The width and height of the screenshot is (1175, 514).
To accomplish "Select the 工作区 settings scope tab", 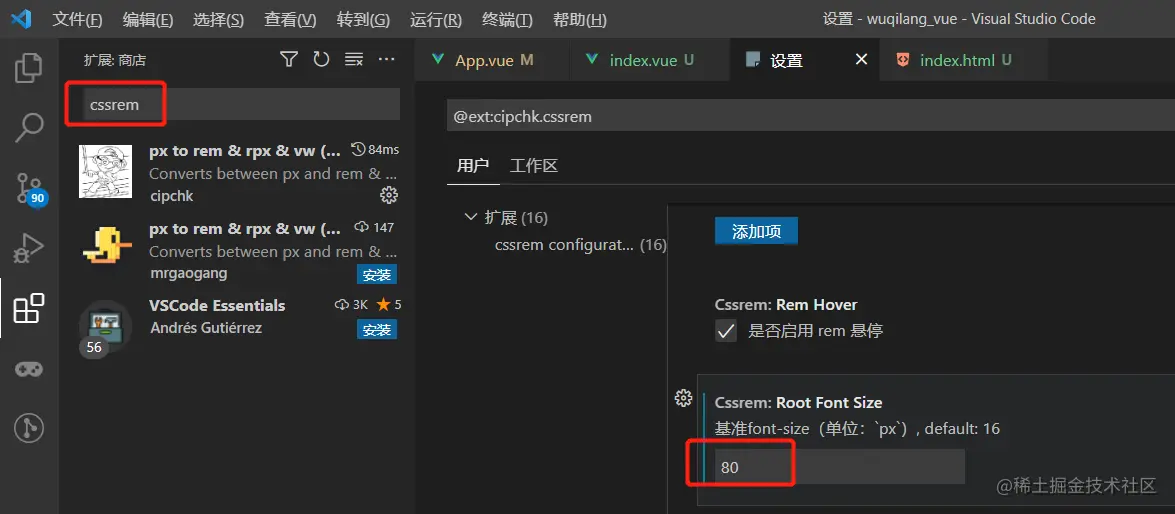I will [534, 166].
